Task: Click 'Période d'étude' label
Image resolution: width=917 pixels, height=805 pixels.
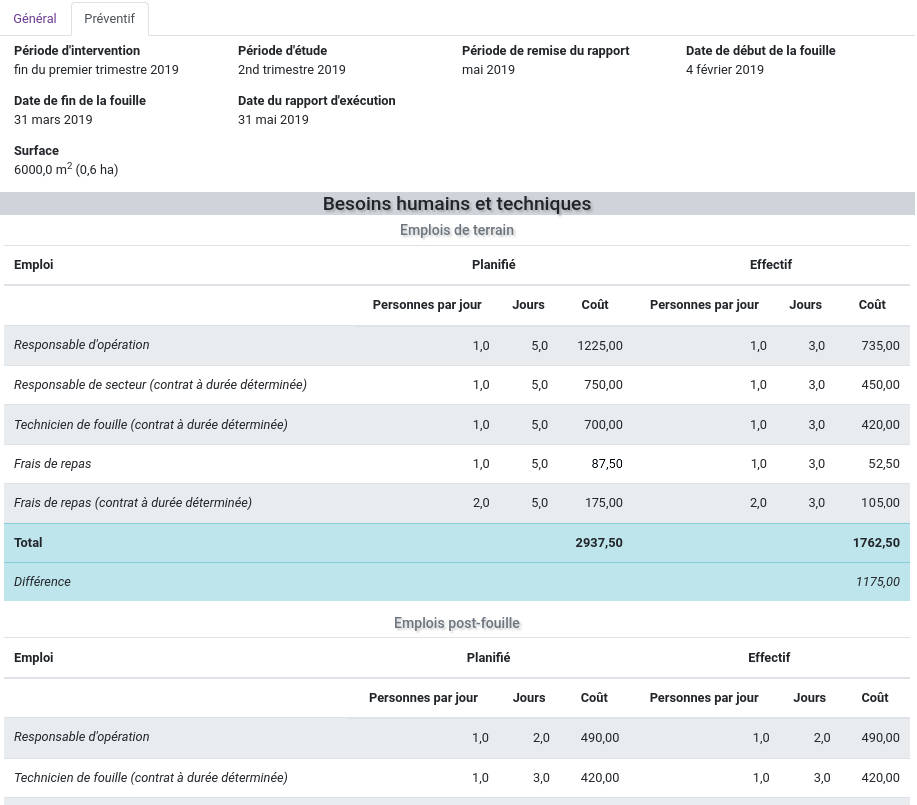Action: pos(282,51)
